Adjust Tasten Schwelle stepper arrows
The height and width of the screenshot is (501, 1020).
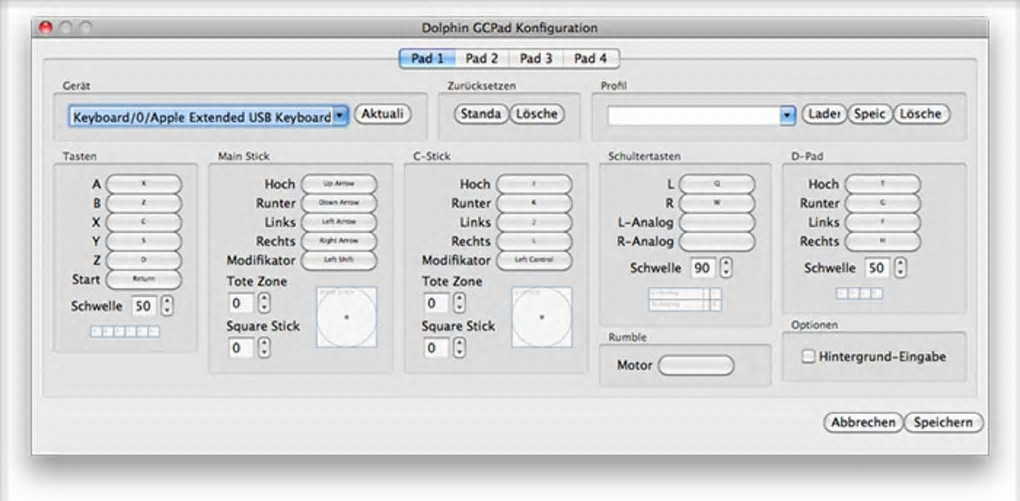[167, 305]
